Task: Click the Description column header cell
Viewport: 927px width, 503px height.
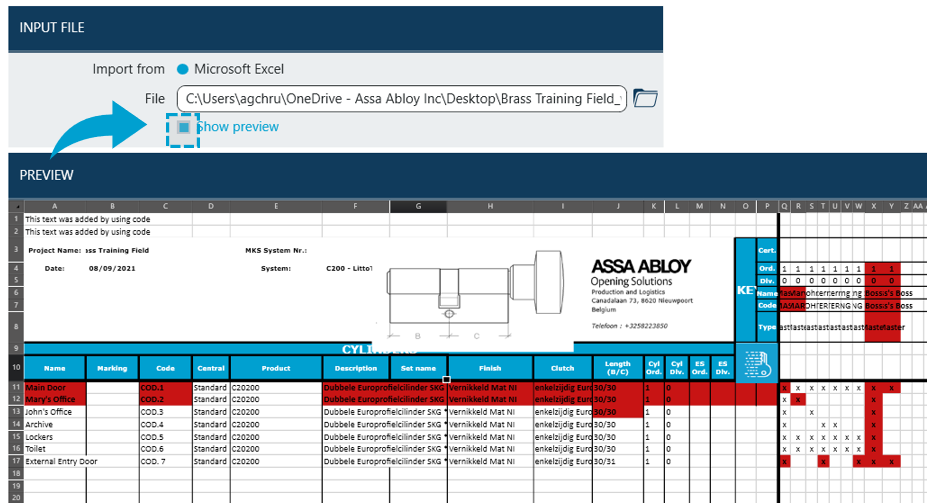Action: coord(355,368)
